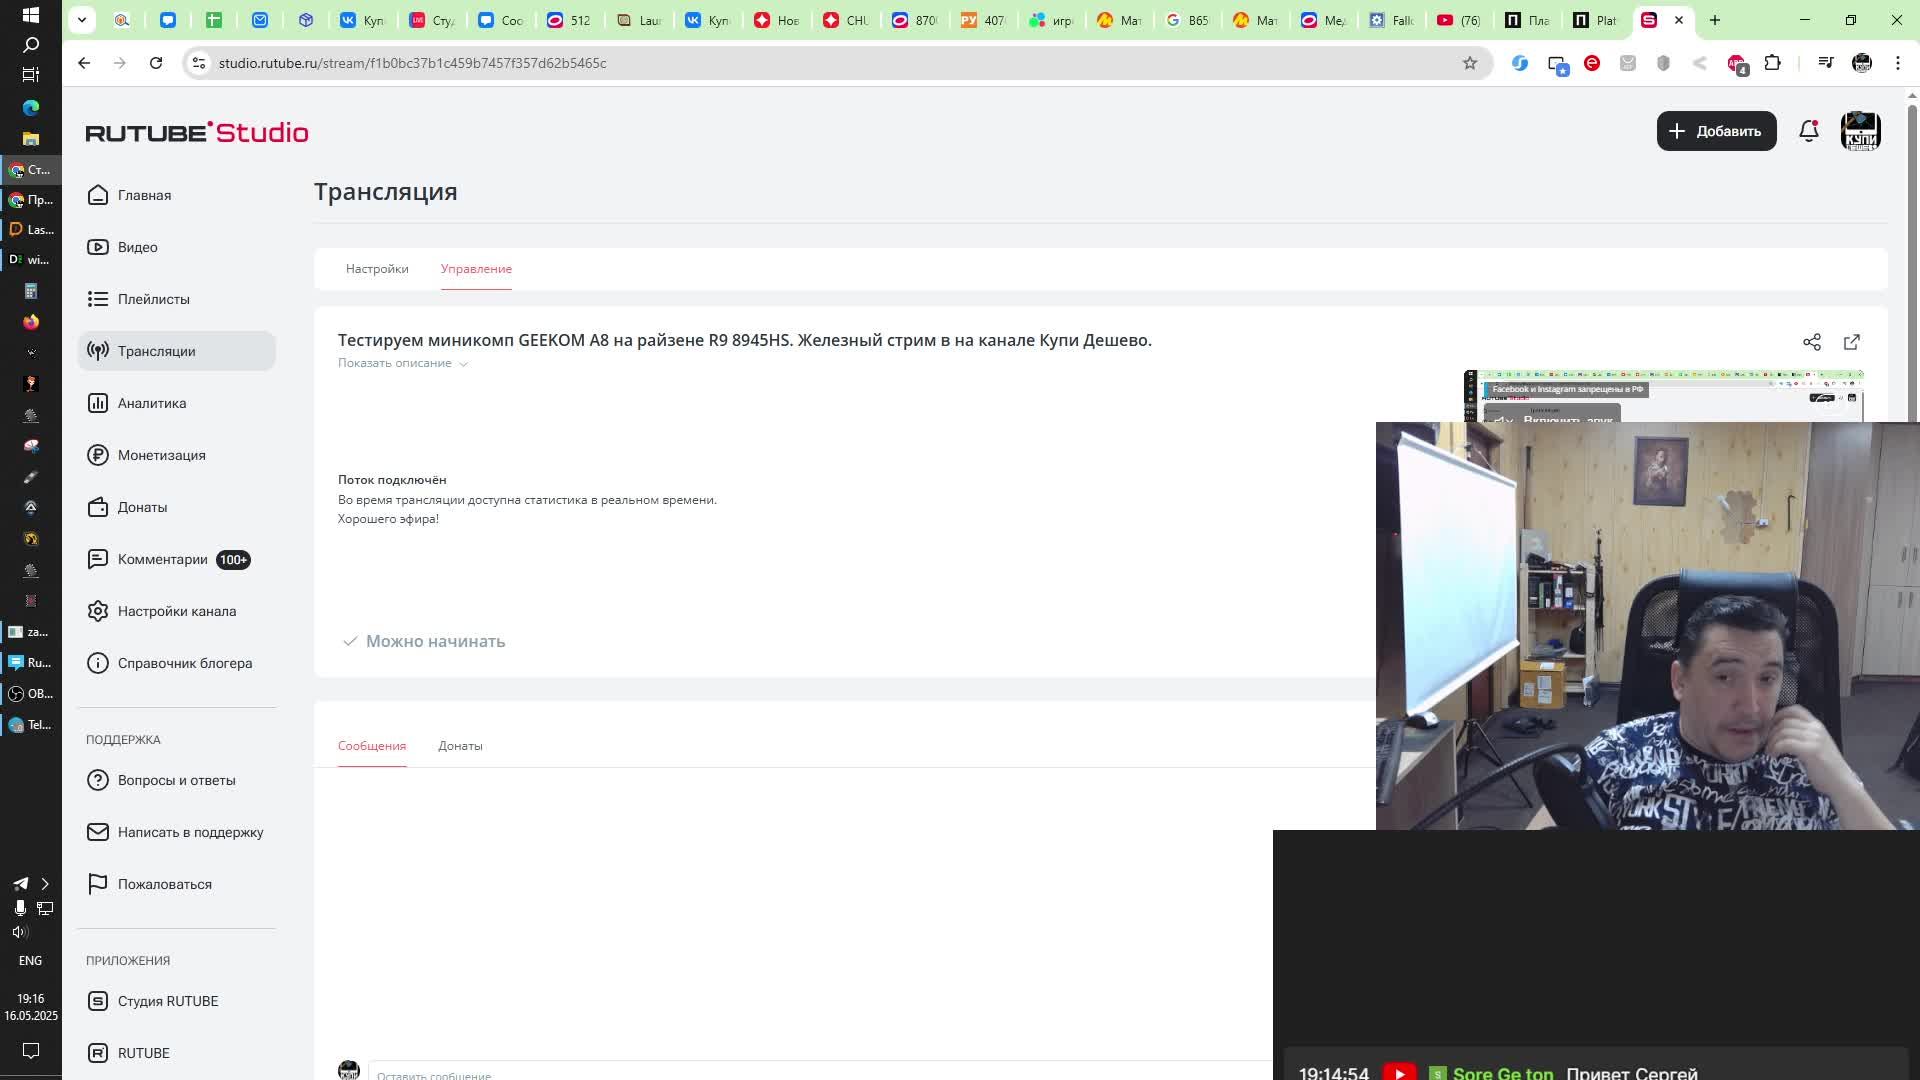Screen dimensions: 1920x1080
Task: Go to Настройки канала
Action: tap(176, 611)
